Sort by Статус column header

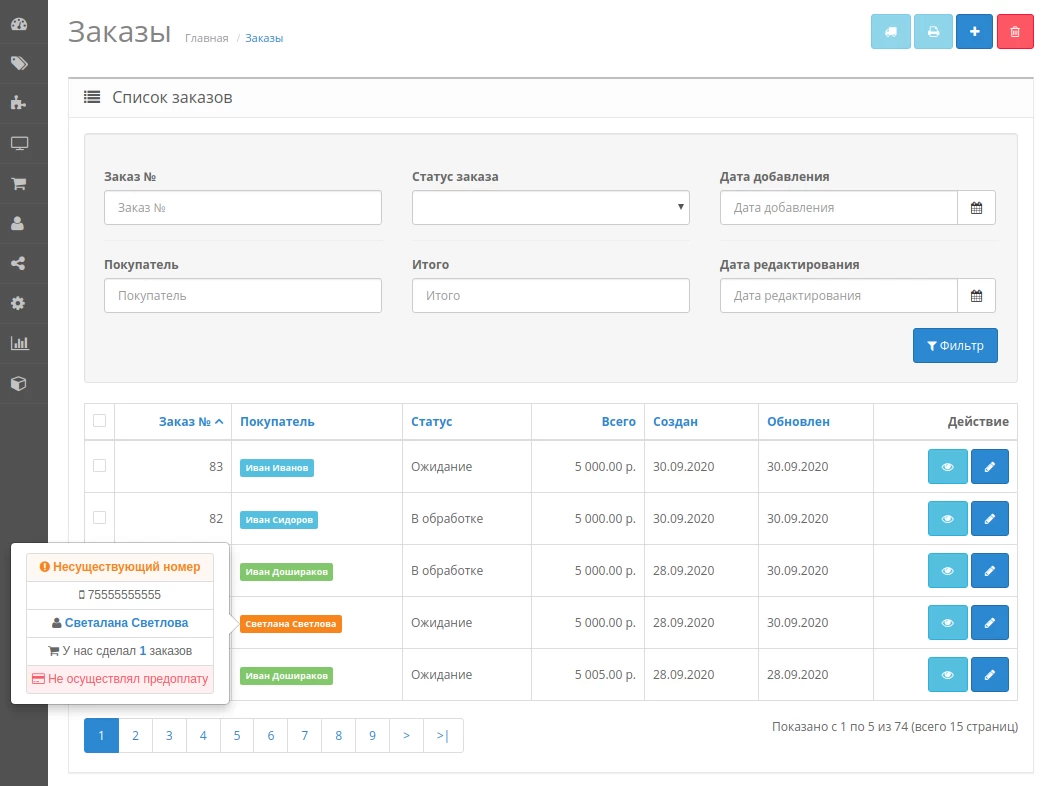[431, 421]
